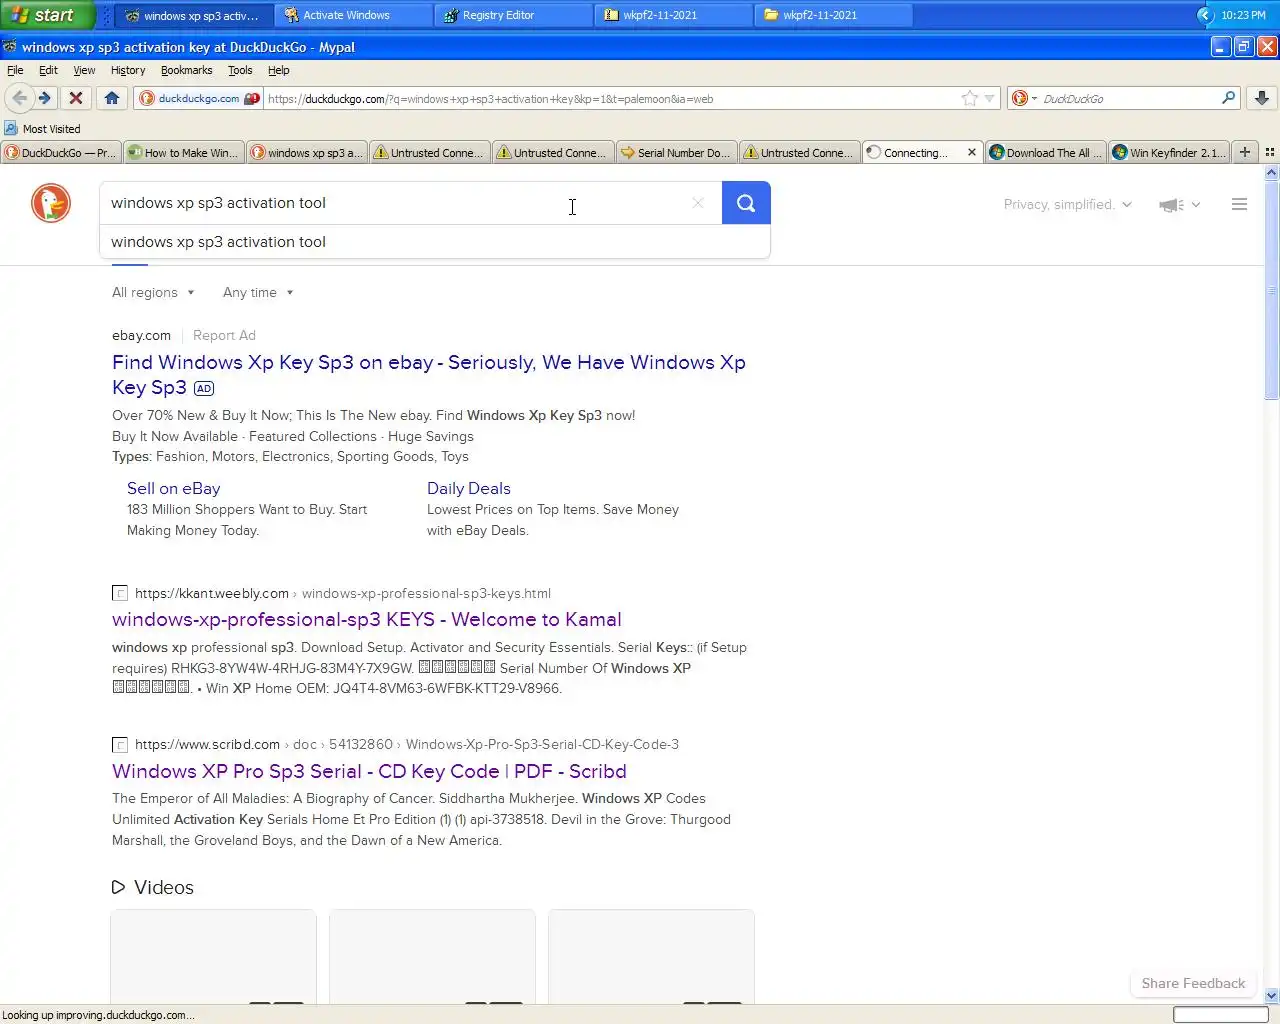Open the View menu
This screenshot has width=1280, height=1024.
pyautogui.click(x=84, y=70)
